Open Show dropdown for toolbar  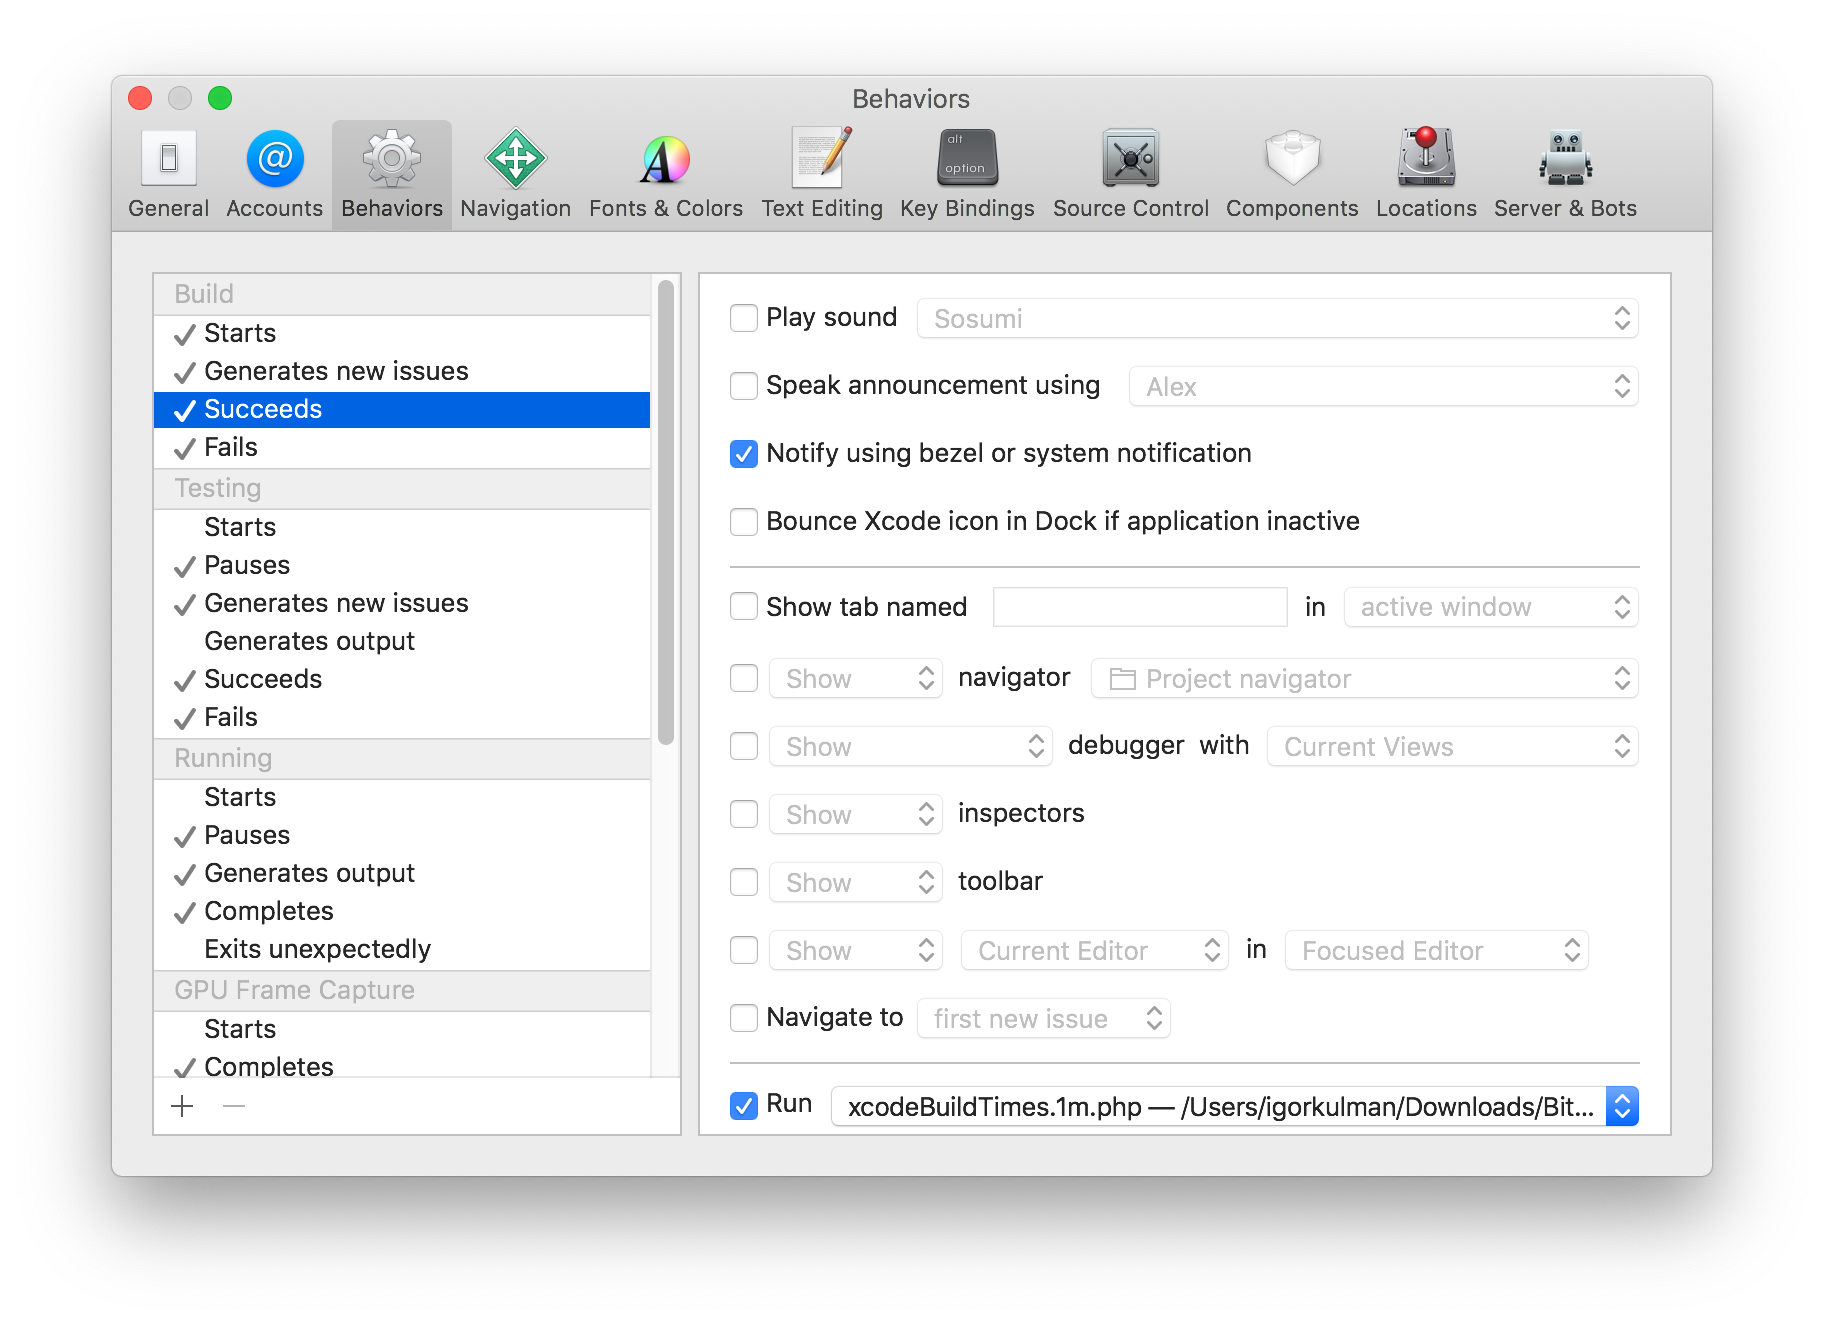click(855, 883)
